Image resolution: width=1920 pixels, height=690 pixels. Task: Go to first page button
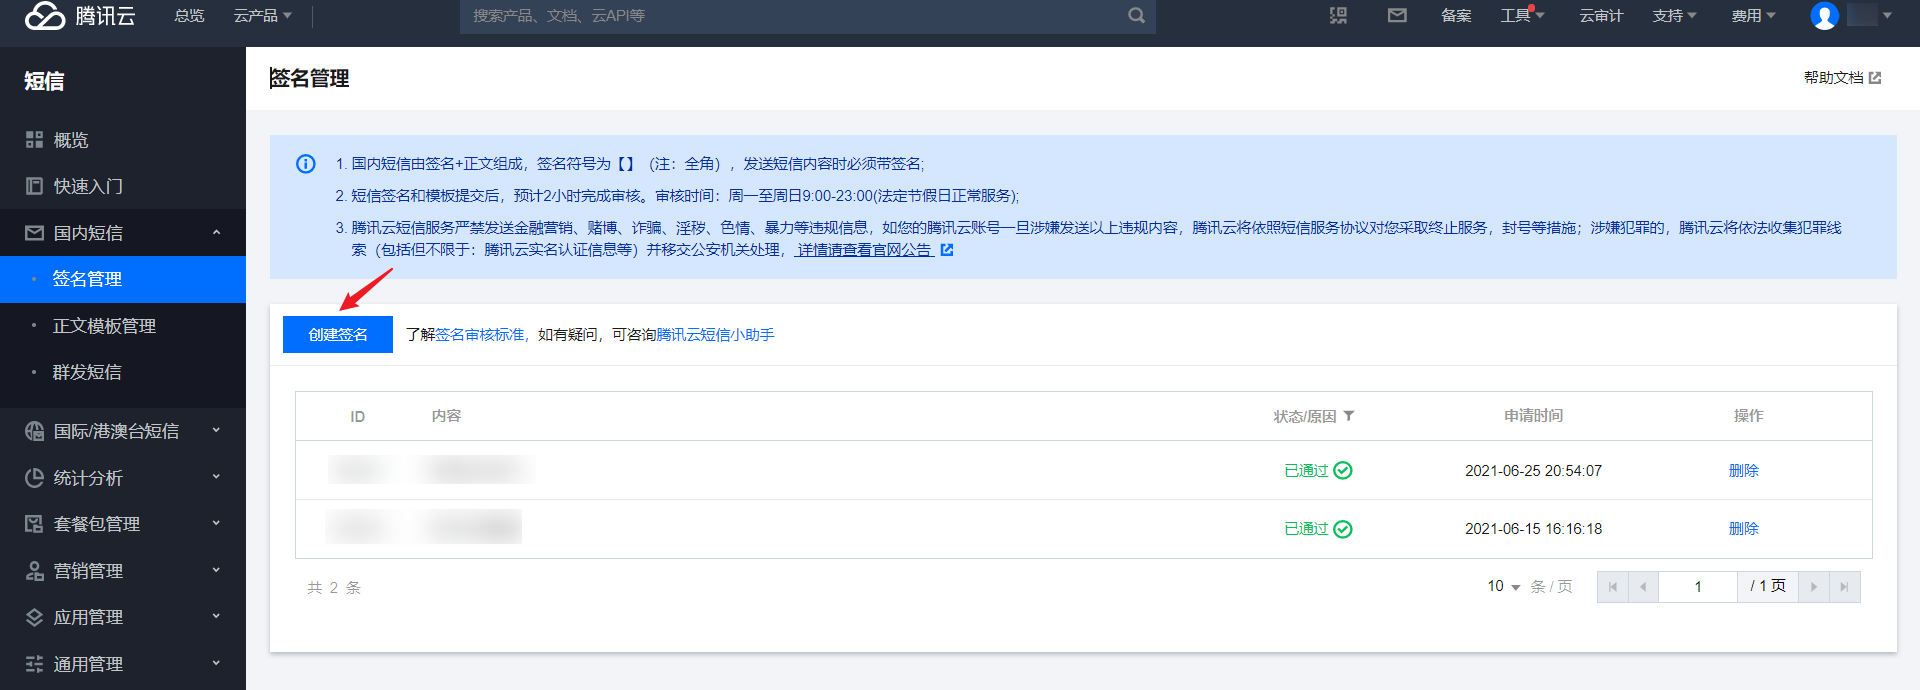click(x=1613, y=587)
